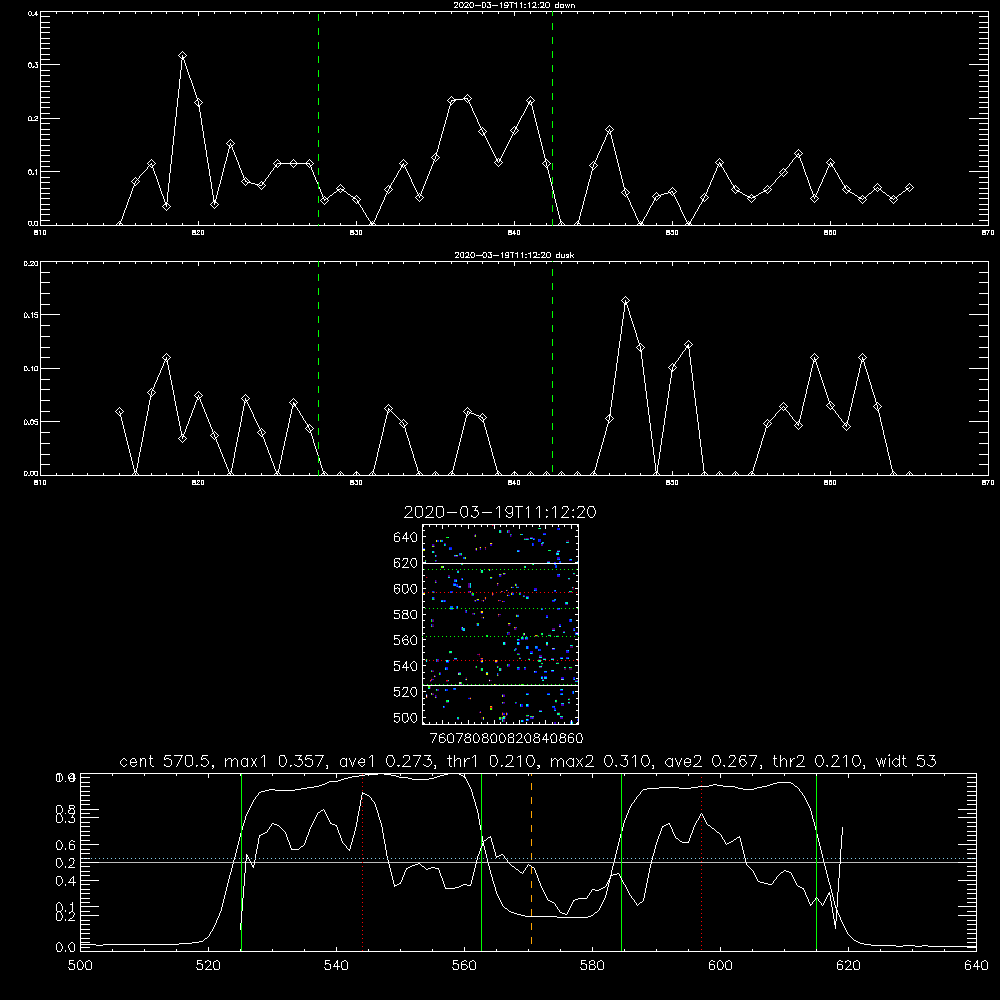
Task: Click bottom plot x-axis label "640"
Action: 976,966
